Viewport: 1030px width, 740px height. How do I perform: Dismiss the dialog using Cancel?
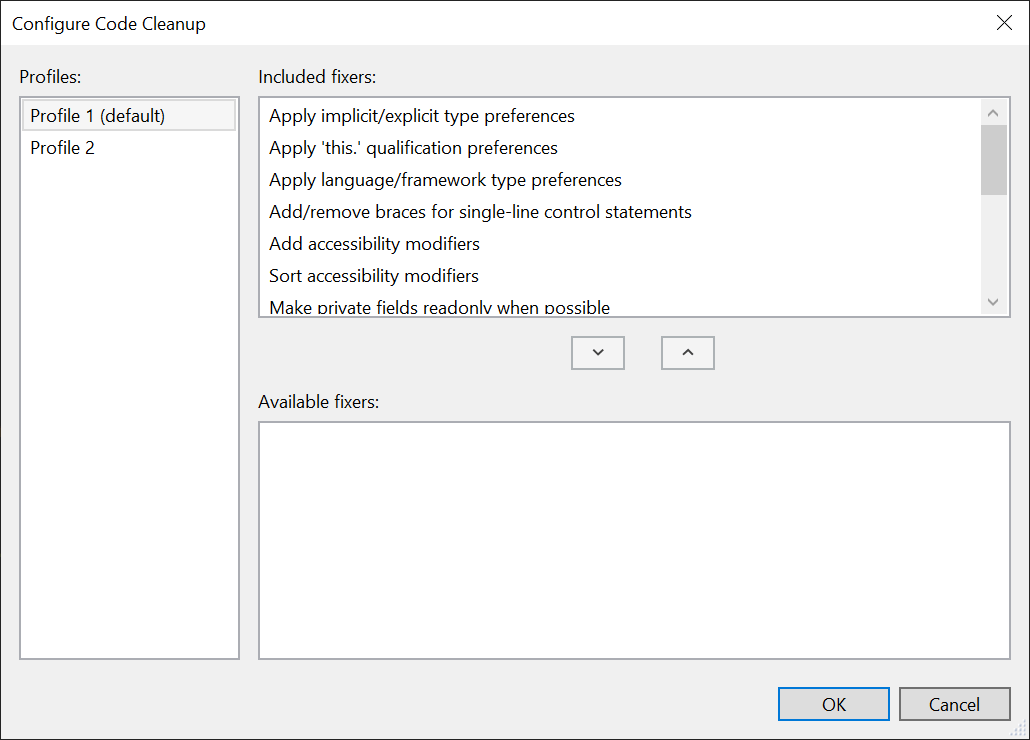954,704
